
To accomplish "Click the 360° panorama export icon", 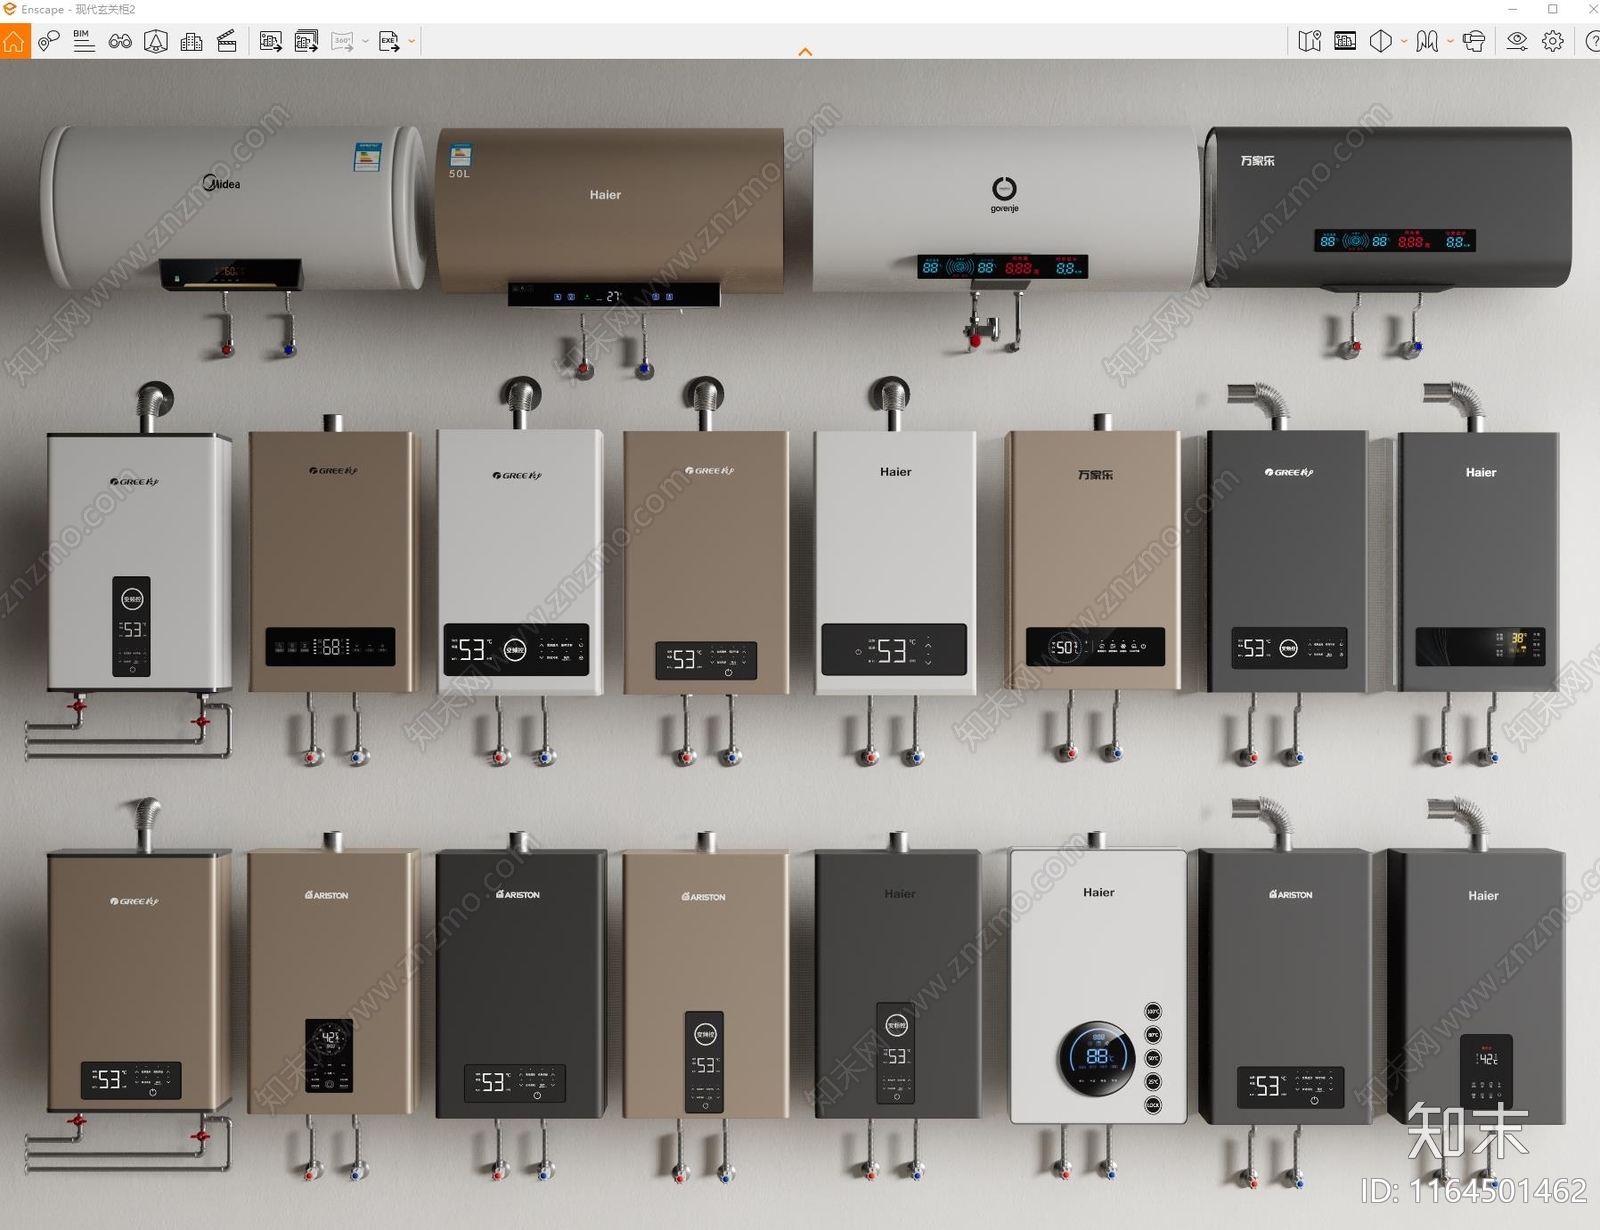I will [342, 41].
